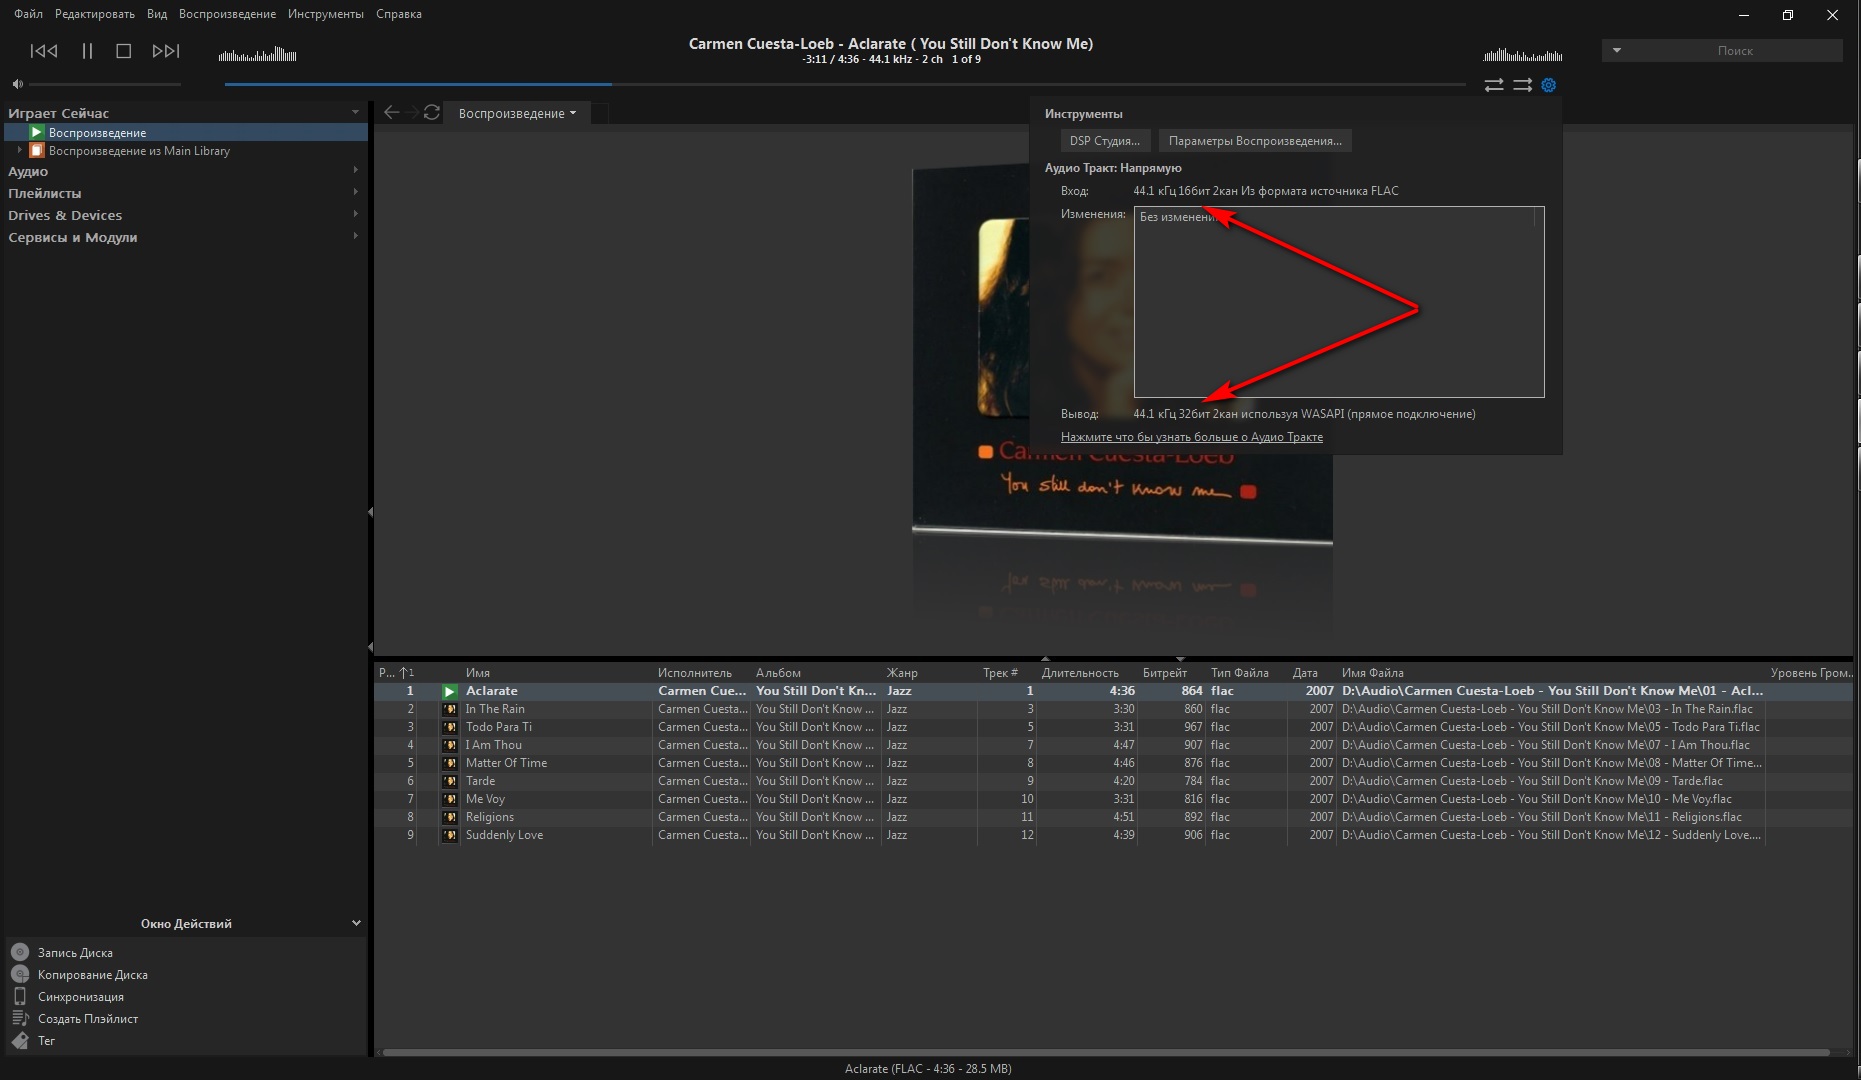Screen dimensions: 1861x1080
Task: Open DSP Студия button
Action: (x=1105, y=141)
